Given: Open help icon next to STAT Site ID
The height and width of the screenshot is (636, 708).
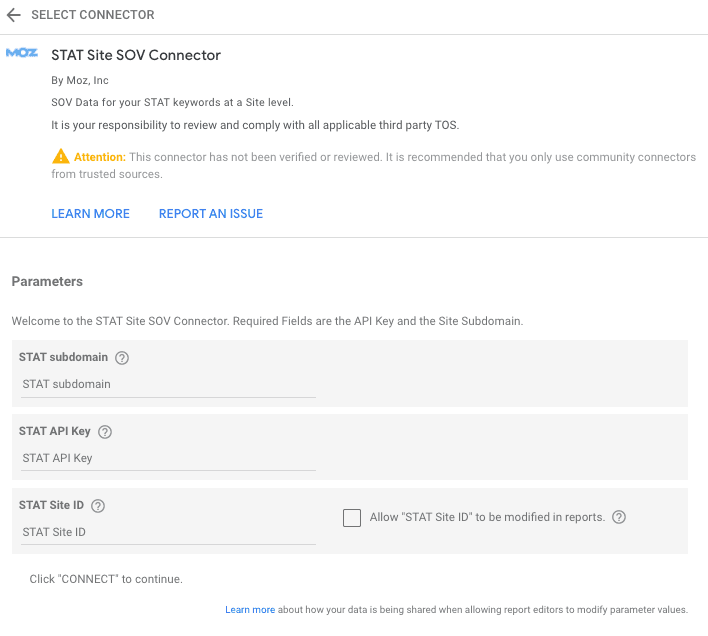Looking at the screenshot, I should 98,506.
